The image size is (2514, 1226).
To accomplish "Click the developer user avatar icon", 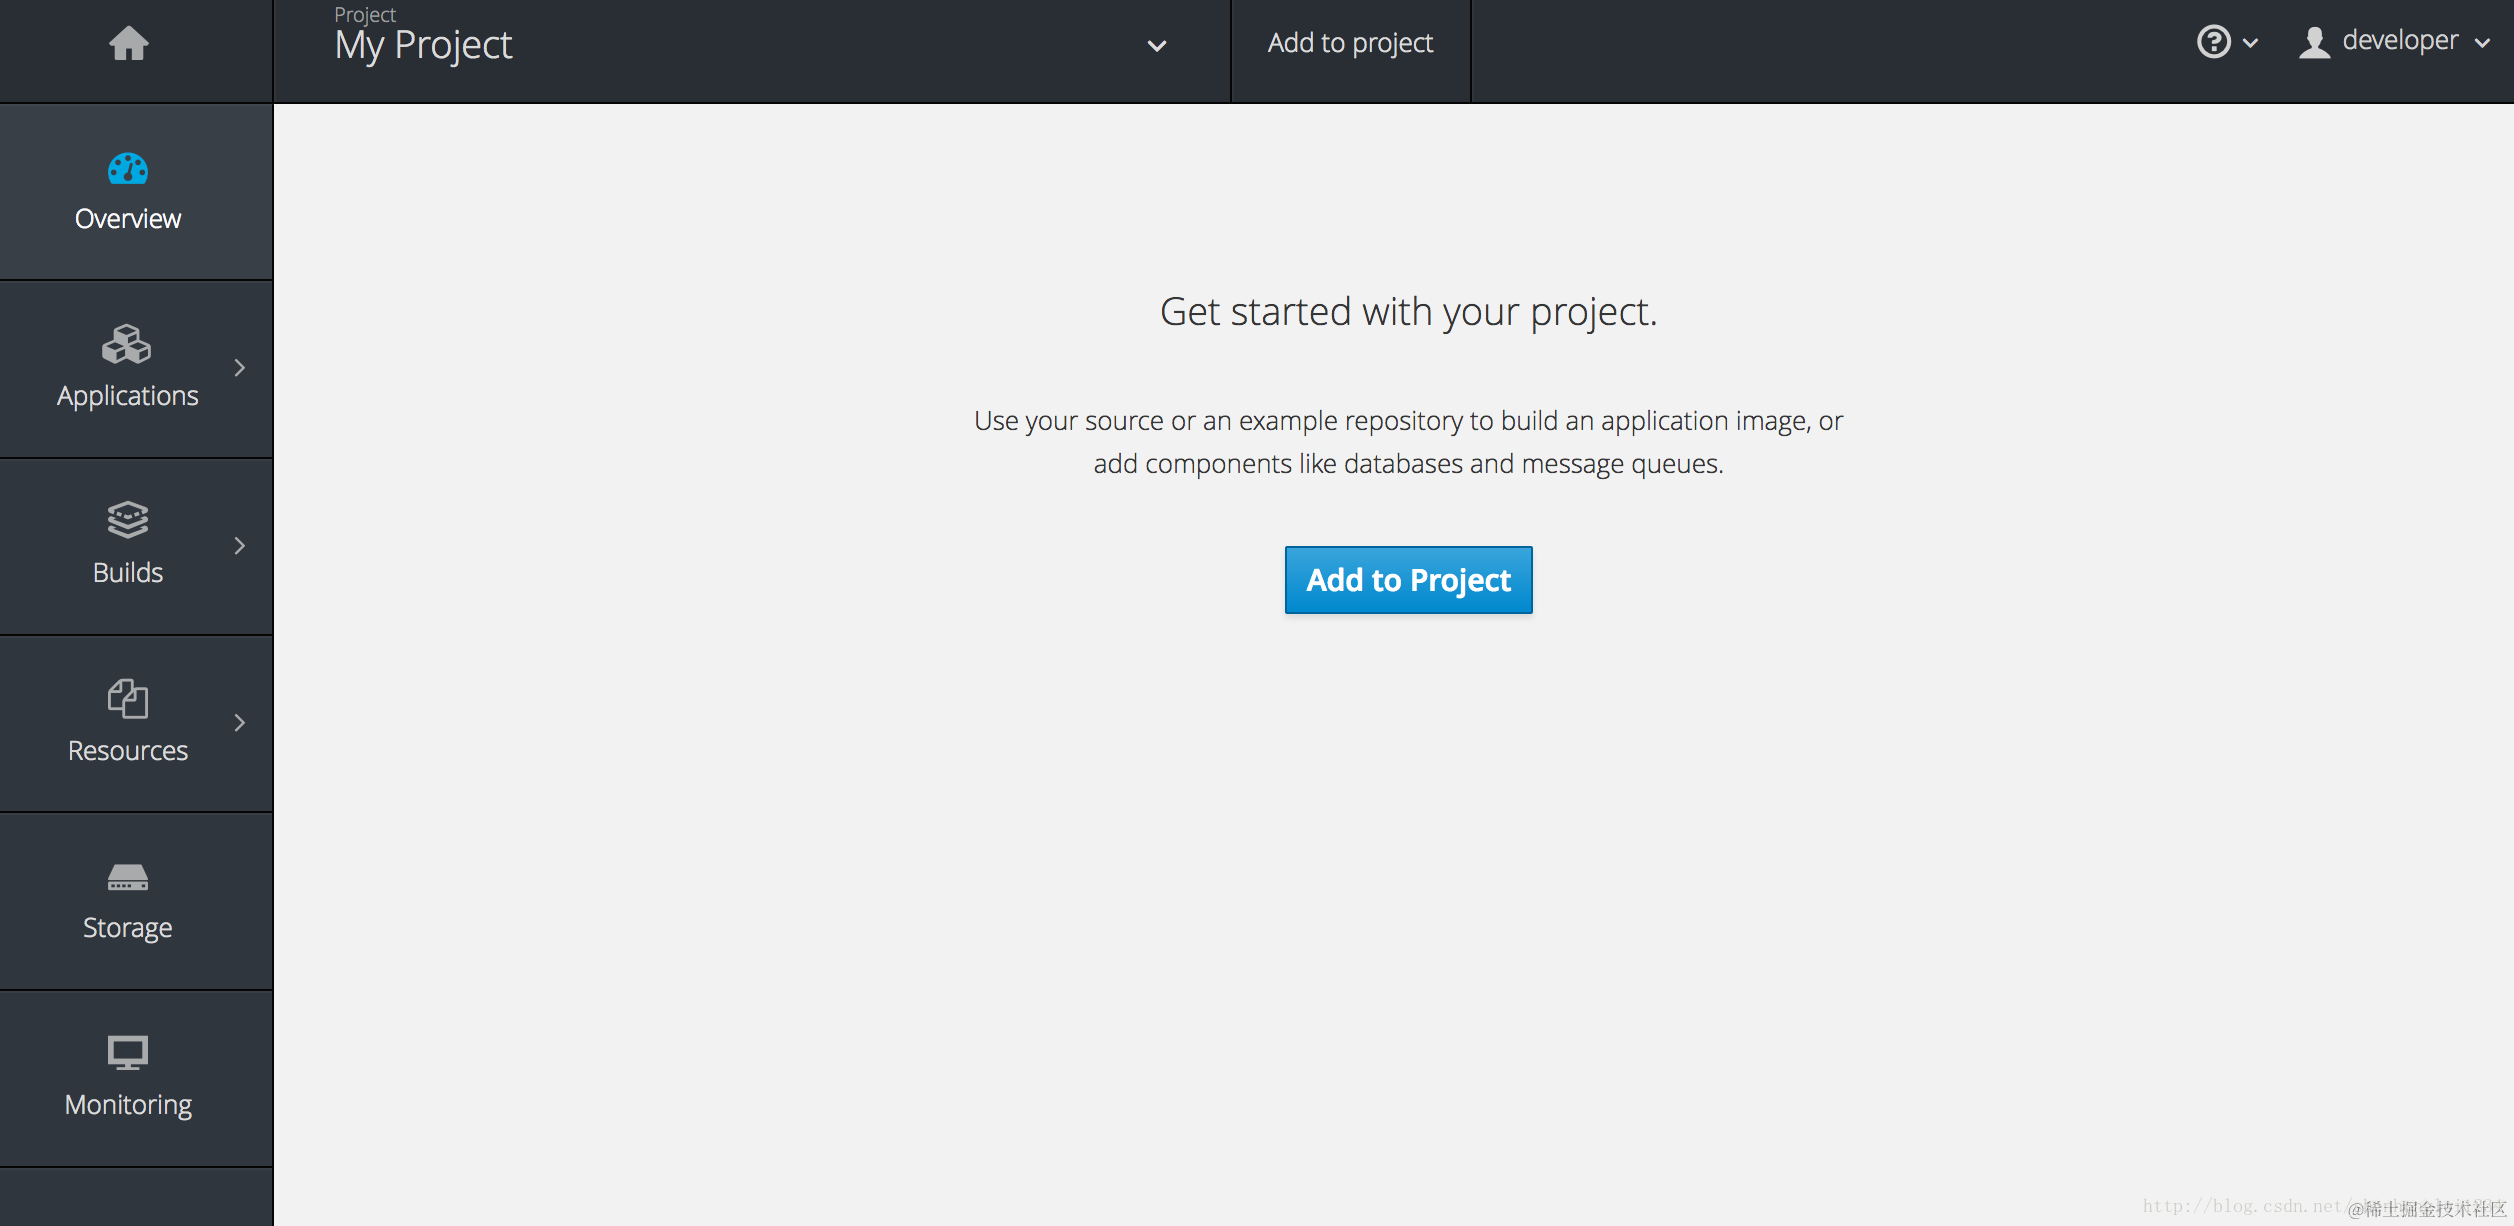I will pos(2314,42).
